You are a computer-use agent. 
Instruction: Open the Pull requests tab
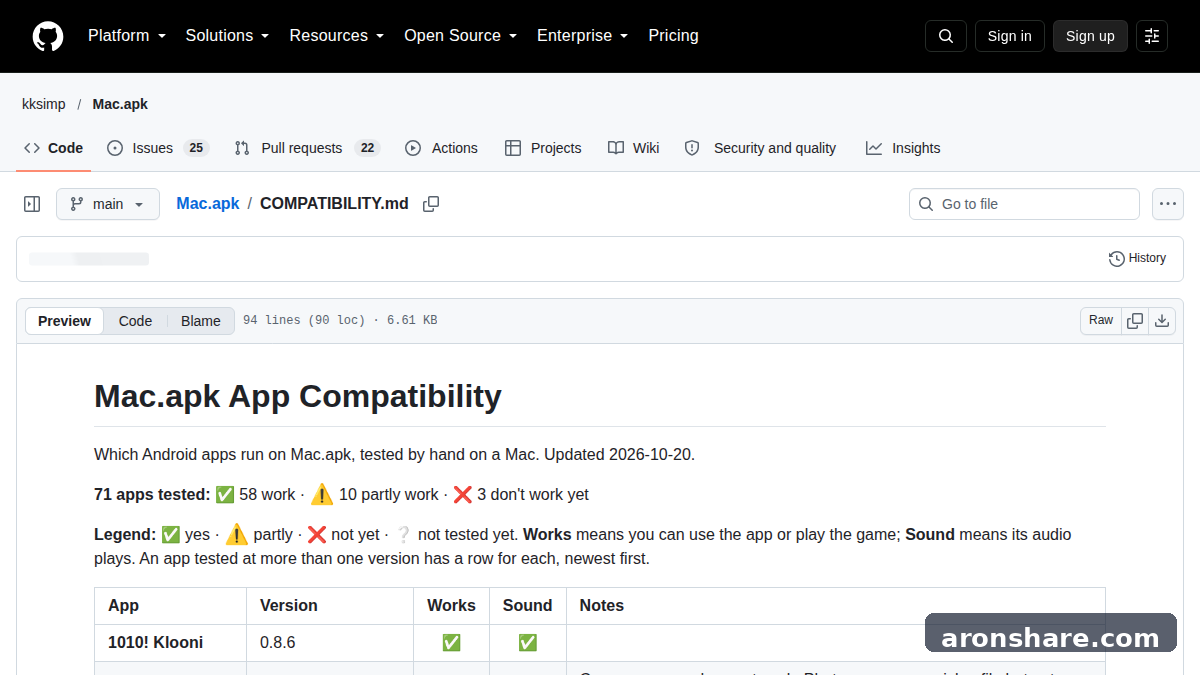306,148
